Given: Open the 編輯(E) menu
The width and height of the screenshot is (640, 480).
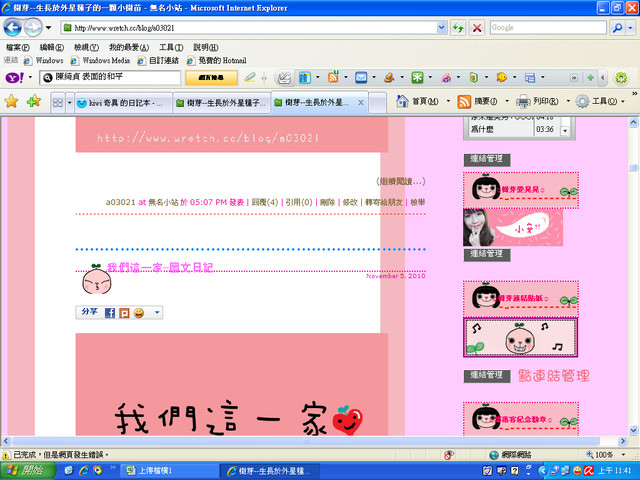Looking at the screenshot, I should click(x=52, y=47).
